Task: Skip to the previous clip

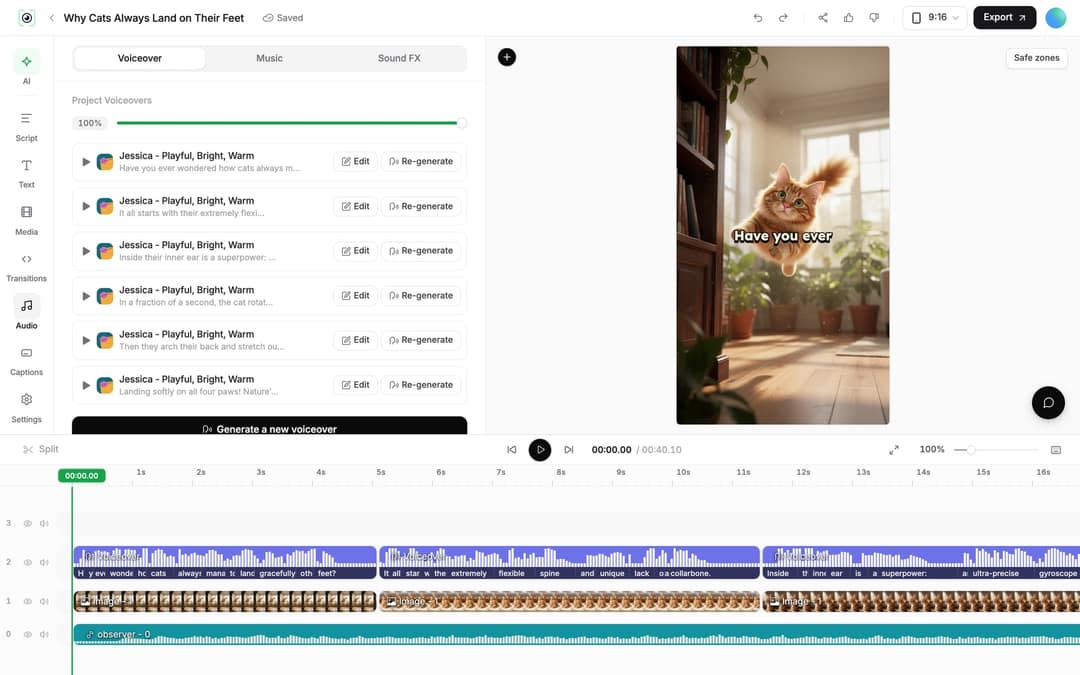Action: 512,450
